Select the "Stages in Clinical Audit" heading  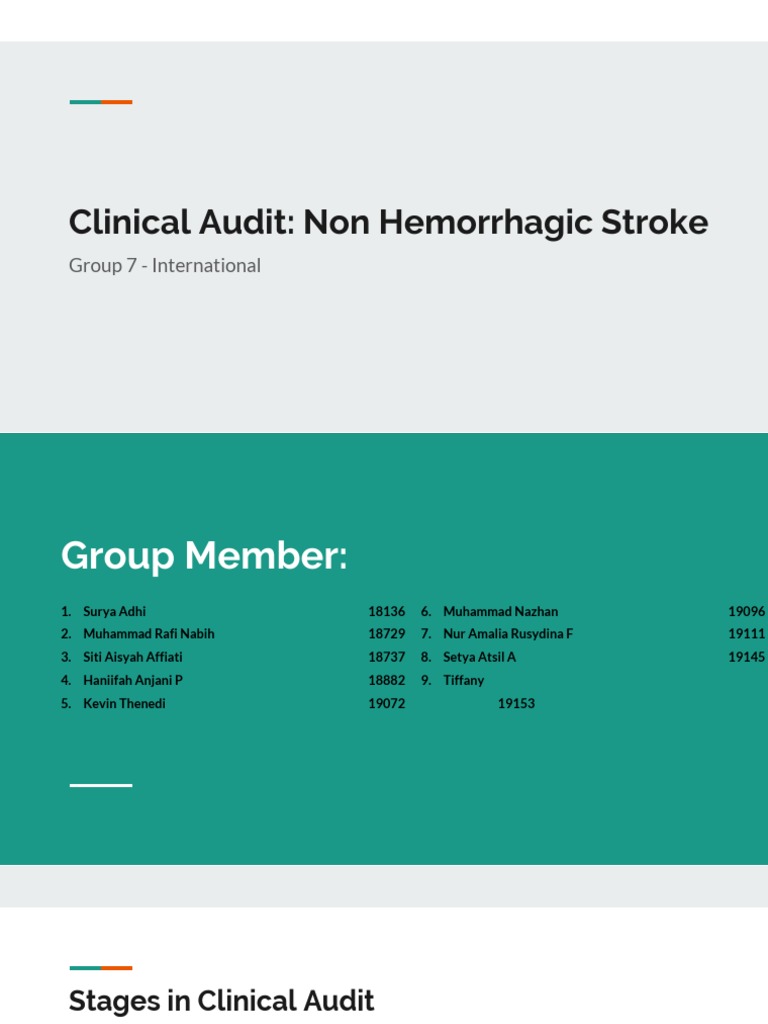pos(221,1001)
